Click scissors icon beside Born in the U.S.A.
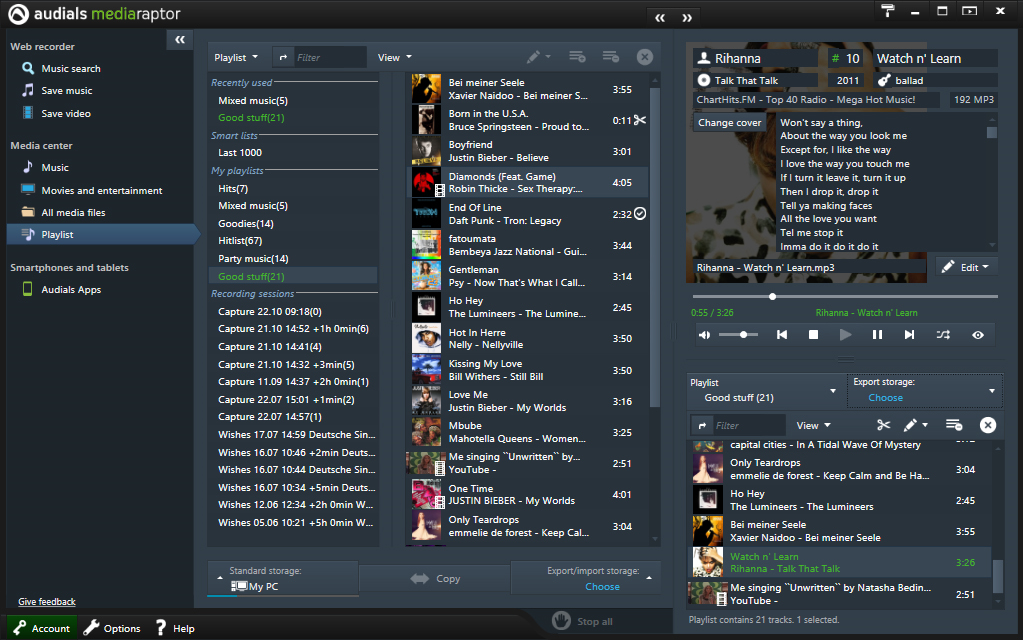This screenshot has height=640, width=1023. 640,121
